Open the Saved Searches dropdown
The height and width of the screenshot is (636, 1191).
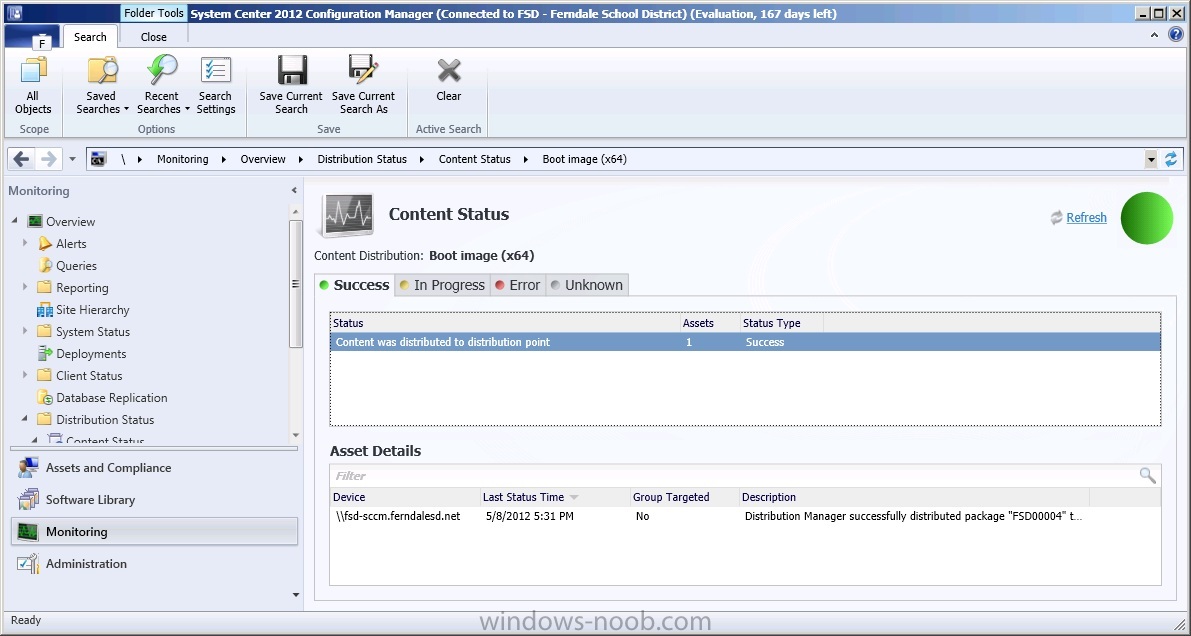pyautogui.click(x=102, y=85)
